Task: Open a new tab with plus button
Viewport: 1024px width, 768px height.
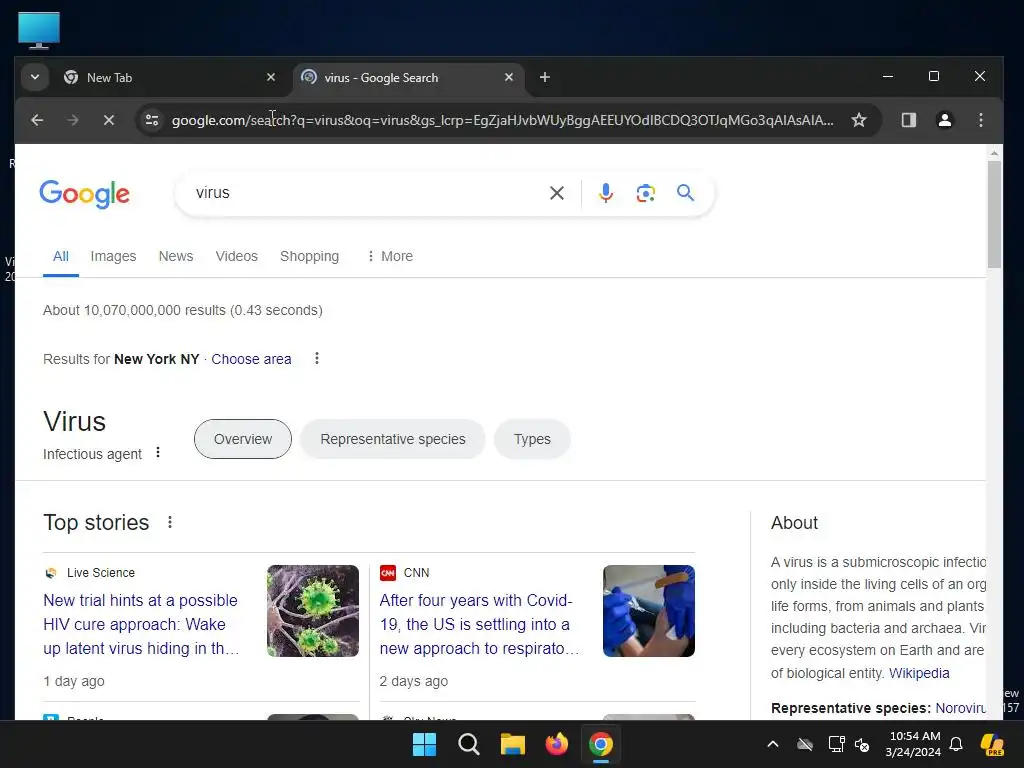Action: 545,78
